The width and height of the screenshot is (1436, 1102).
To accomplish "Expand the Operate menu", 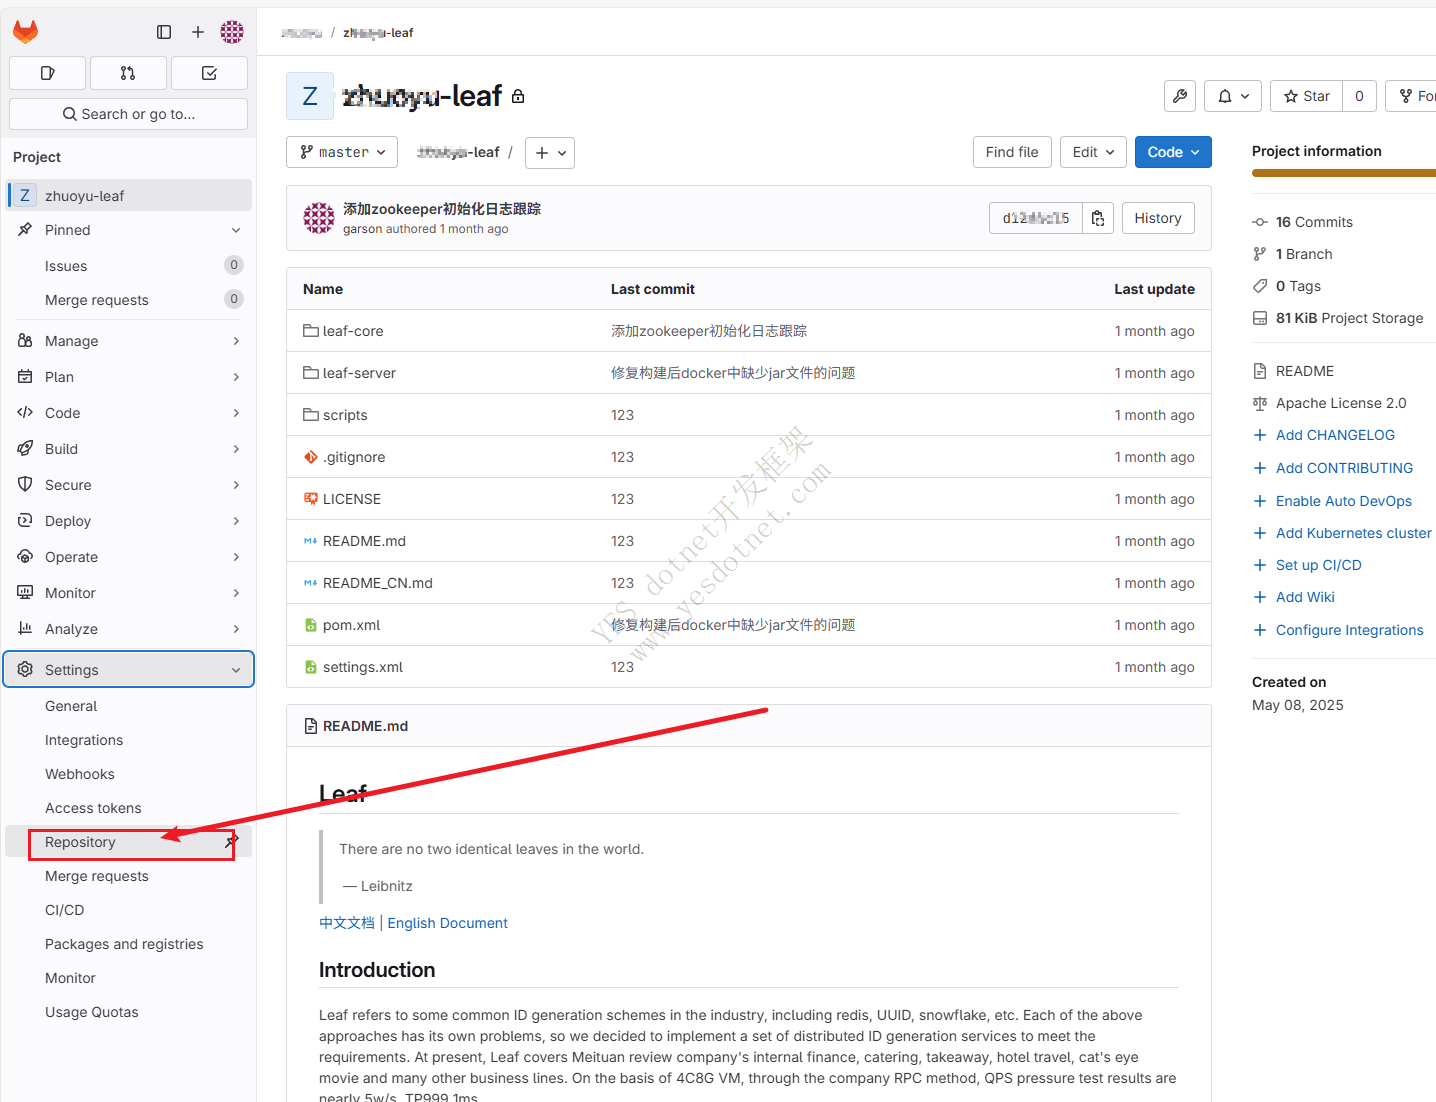I will coord(128,557).
